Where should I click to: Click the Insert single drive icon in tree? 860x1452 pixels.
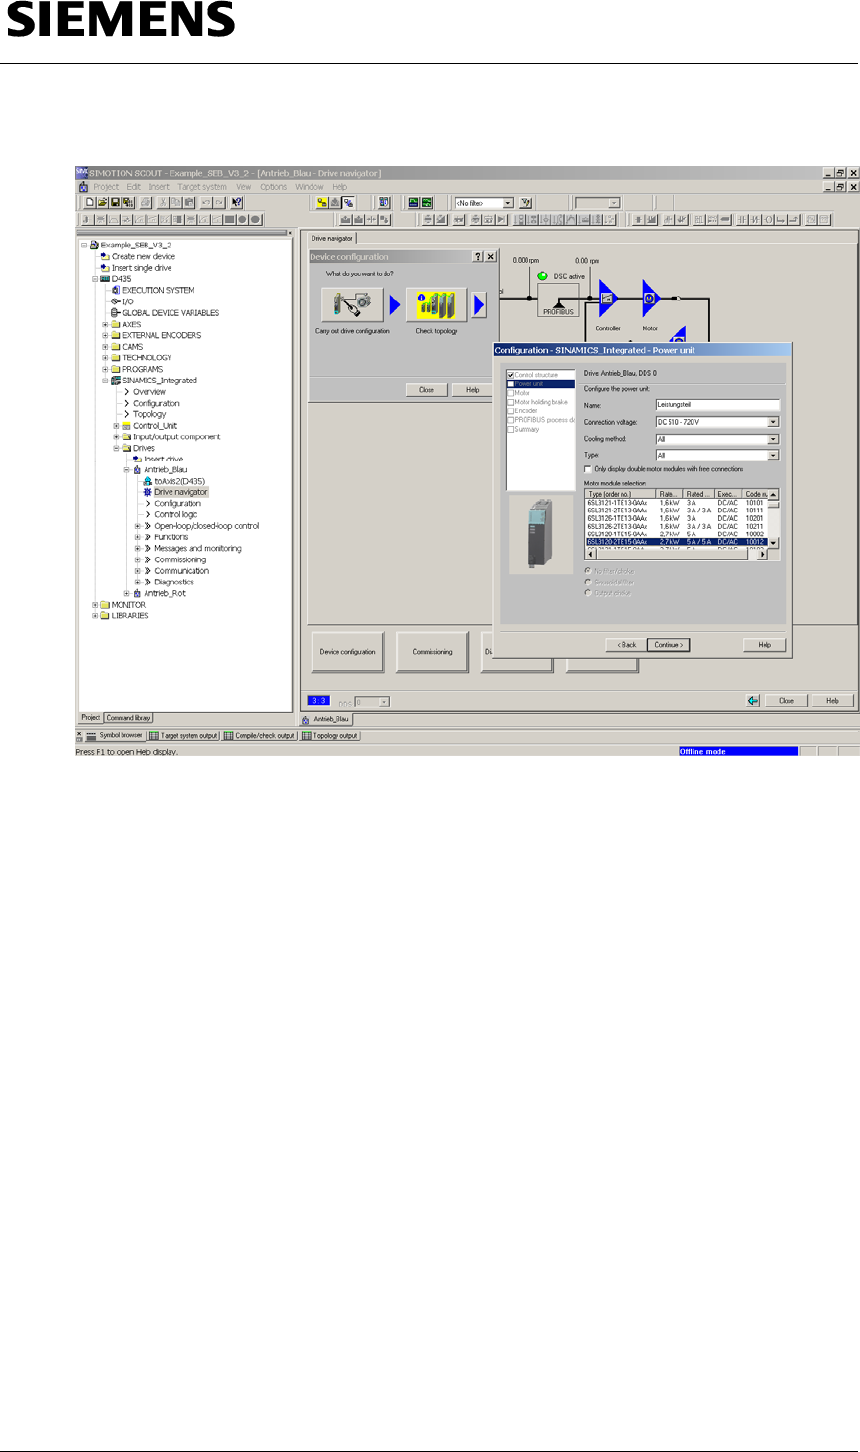[x=104, y=268]
